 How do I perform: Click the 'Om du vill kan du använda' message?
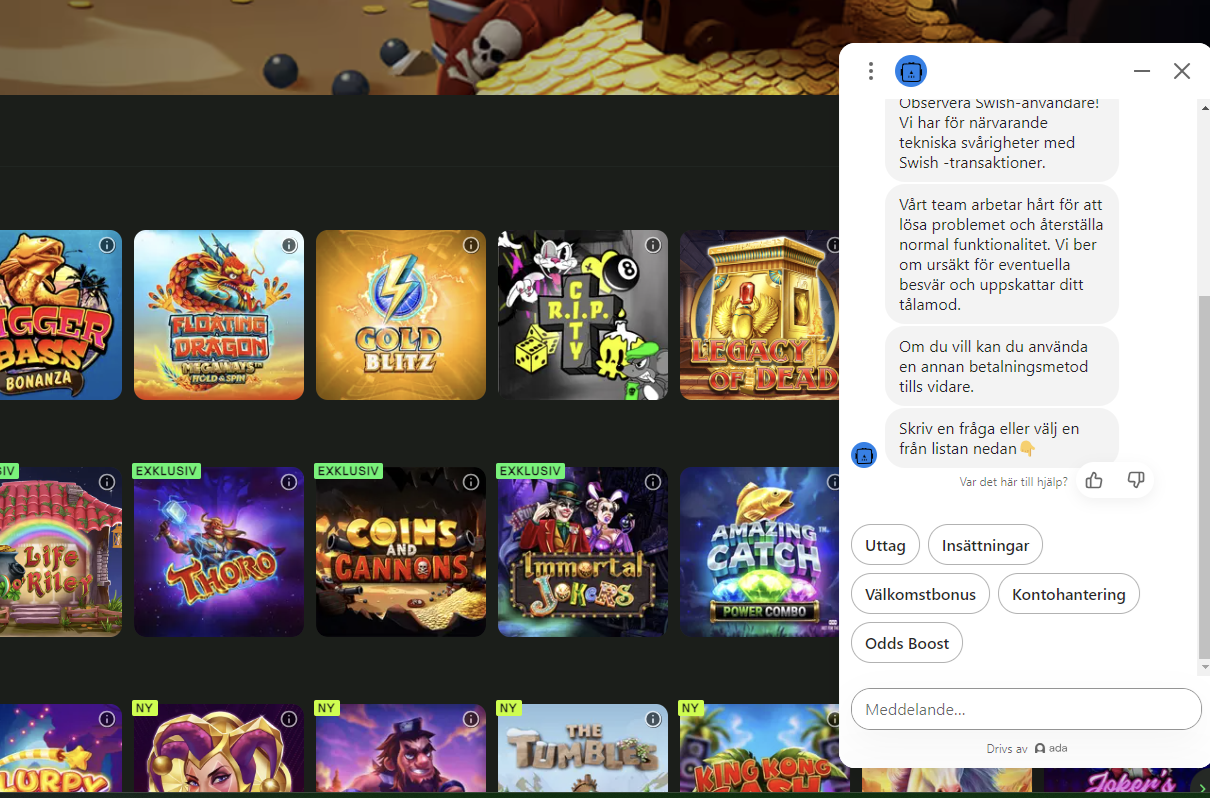[x=1002, y=366]
